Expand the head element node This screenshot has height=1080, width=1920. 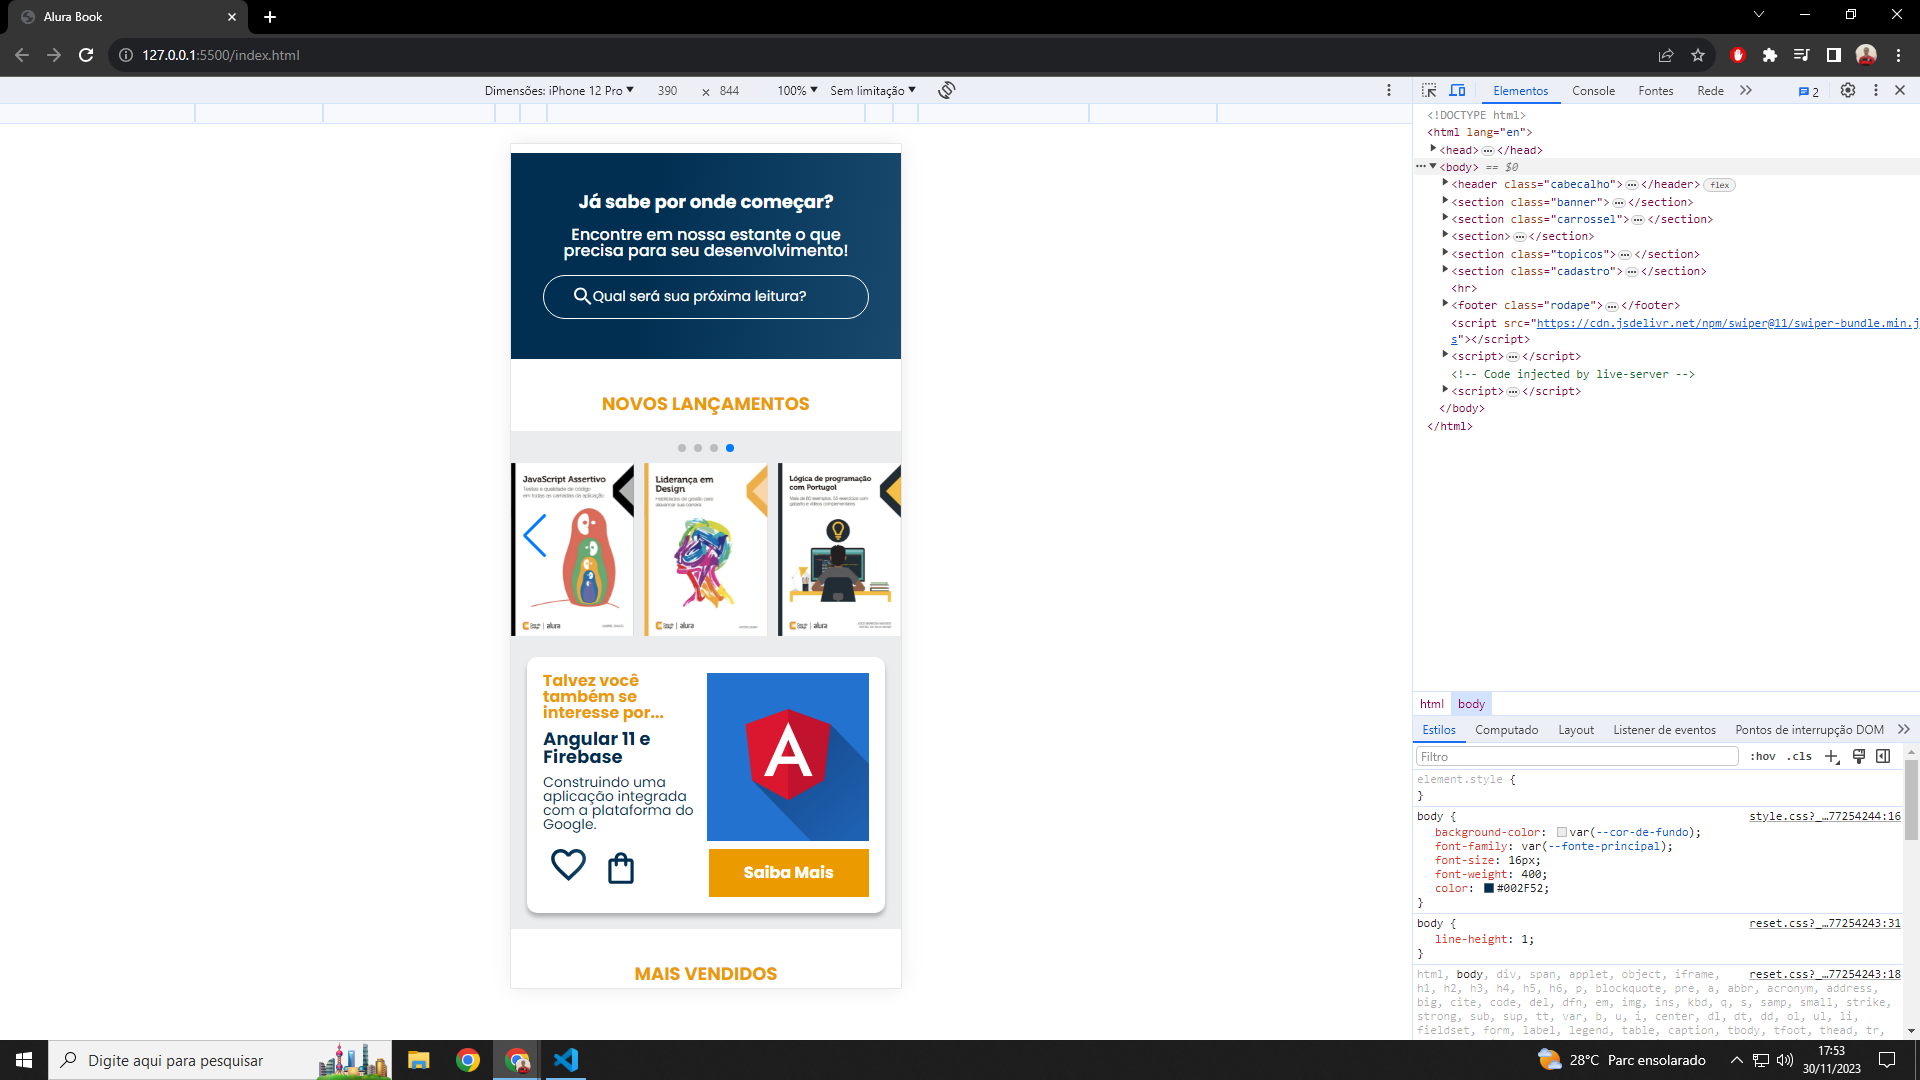click(1433, 149)
